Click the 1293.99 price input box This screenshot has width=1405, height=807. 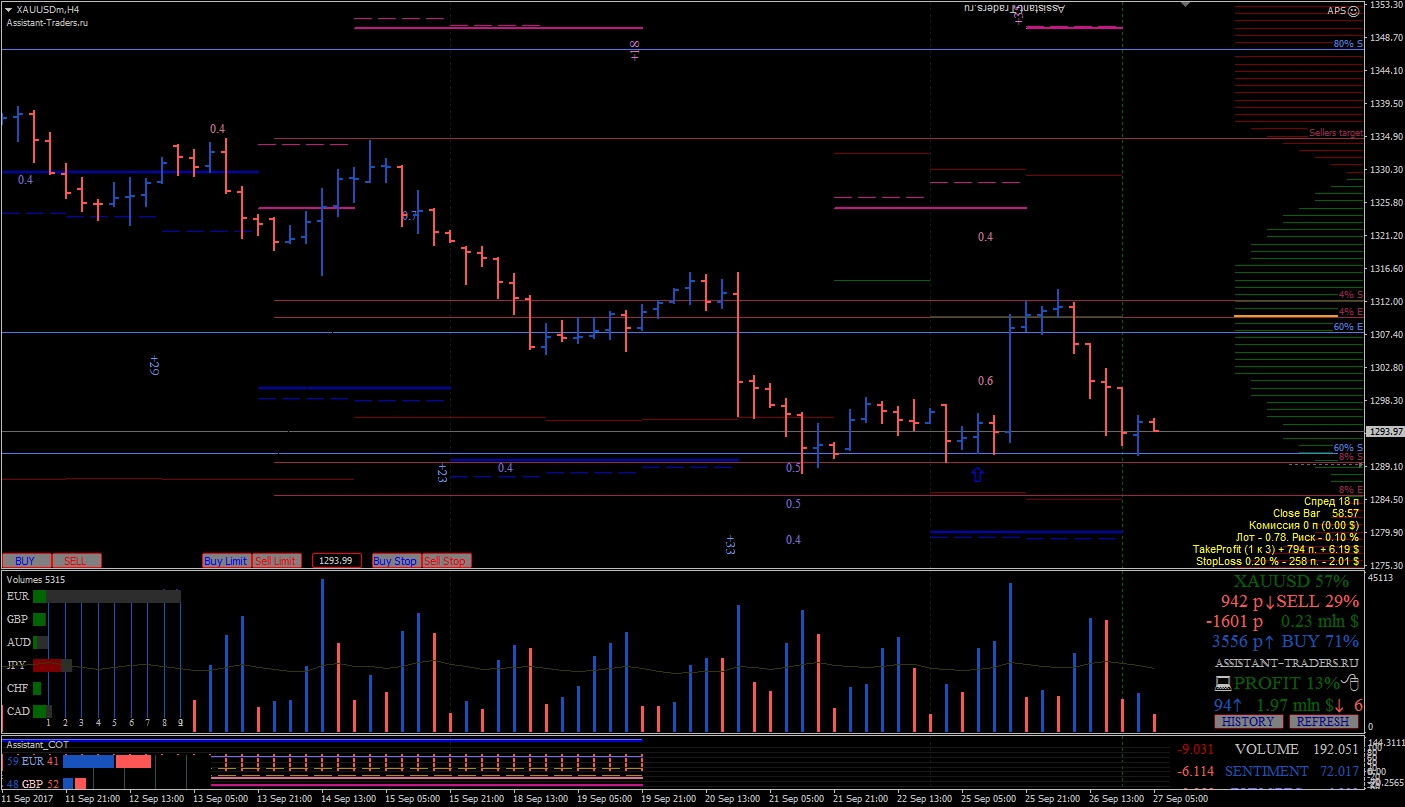click(x=336, y=561)
